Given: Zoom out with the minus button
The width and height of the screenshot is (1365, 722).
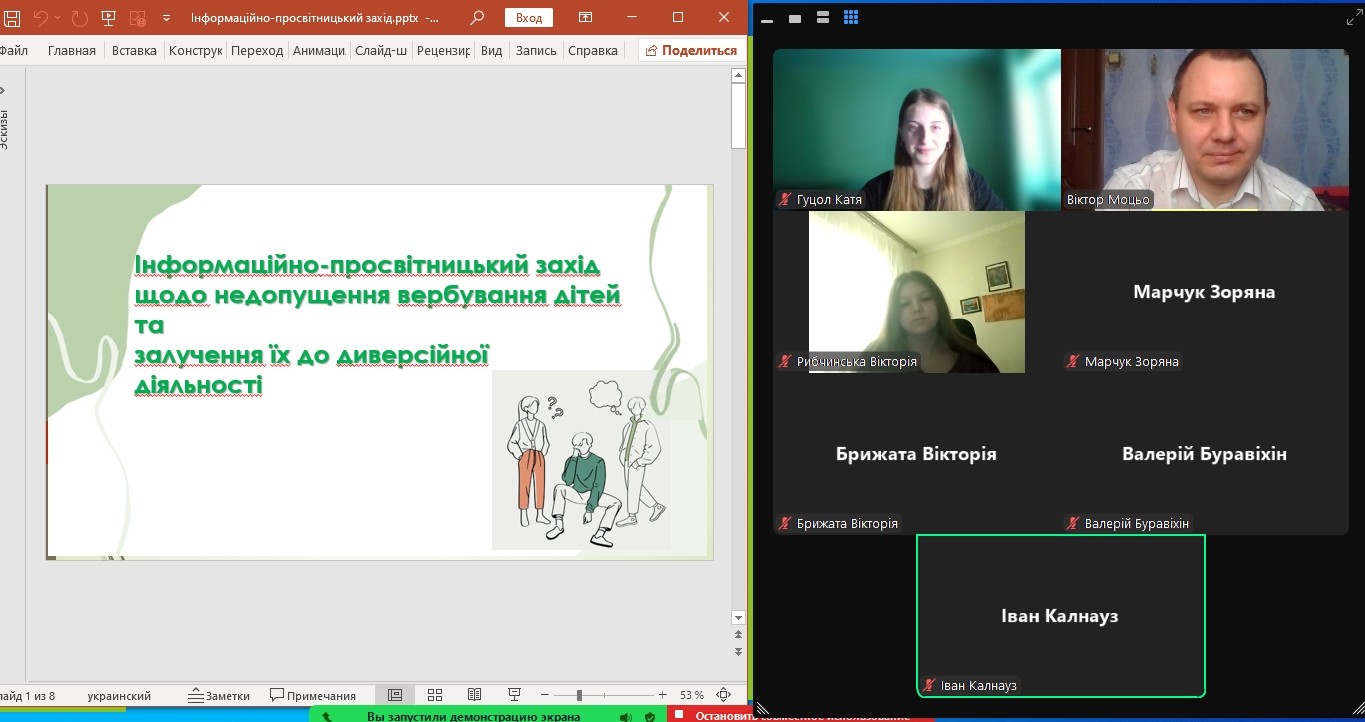Looking at the screenshot, I should click(x=545, y=695).
